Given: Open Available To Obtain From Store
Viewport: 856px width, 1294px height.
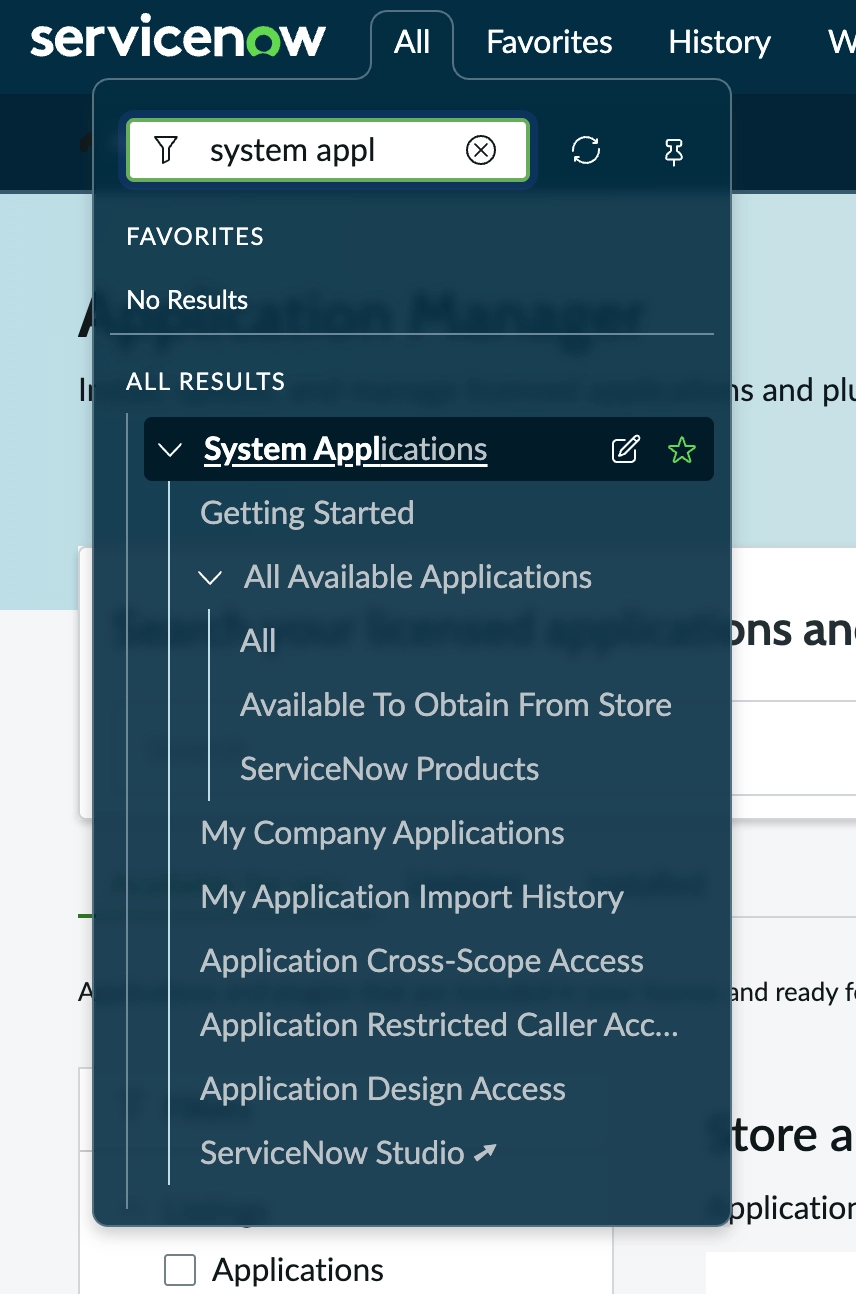Looking at the screenshot, I should 456,705.
